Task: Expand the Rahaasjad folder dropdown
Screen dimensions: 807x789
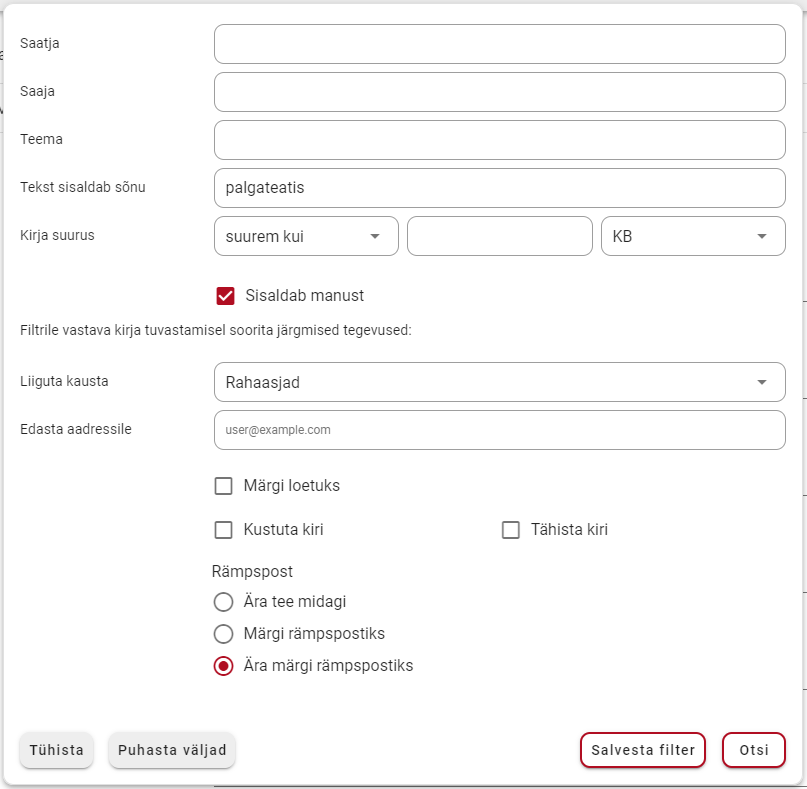Action: (x=499, y=382)
